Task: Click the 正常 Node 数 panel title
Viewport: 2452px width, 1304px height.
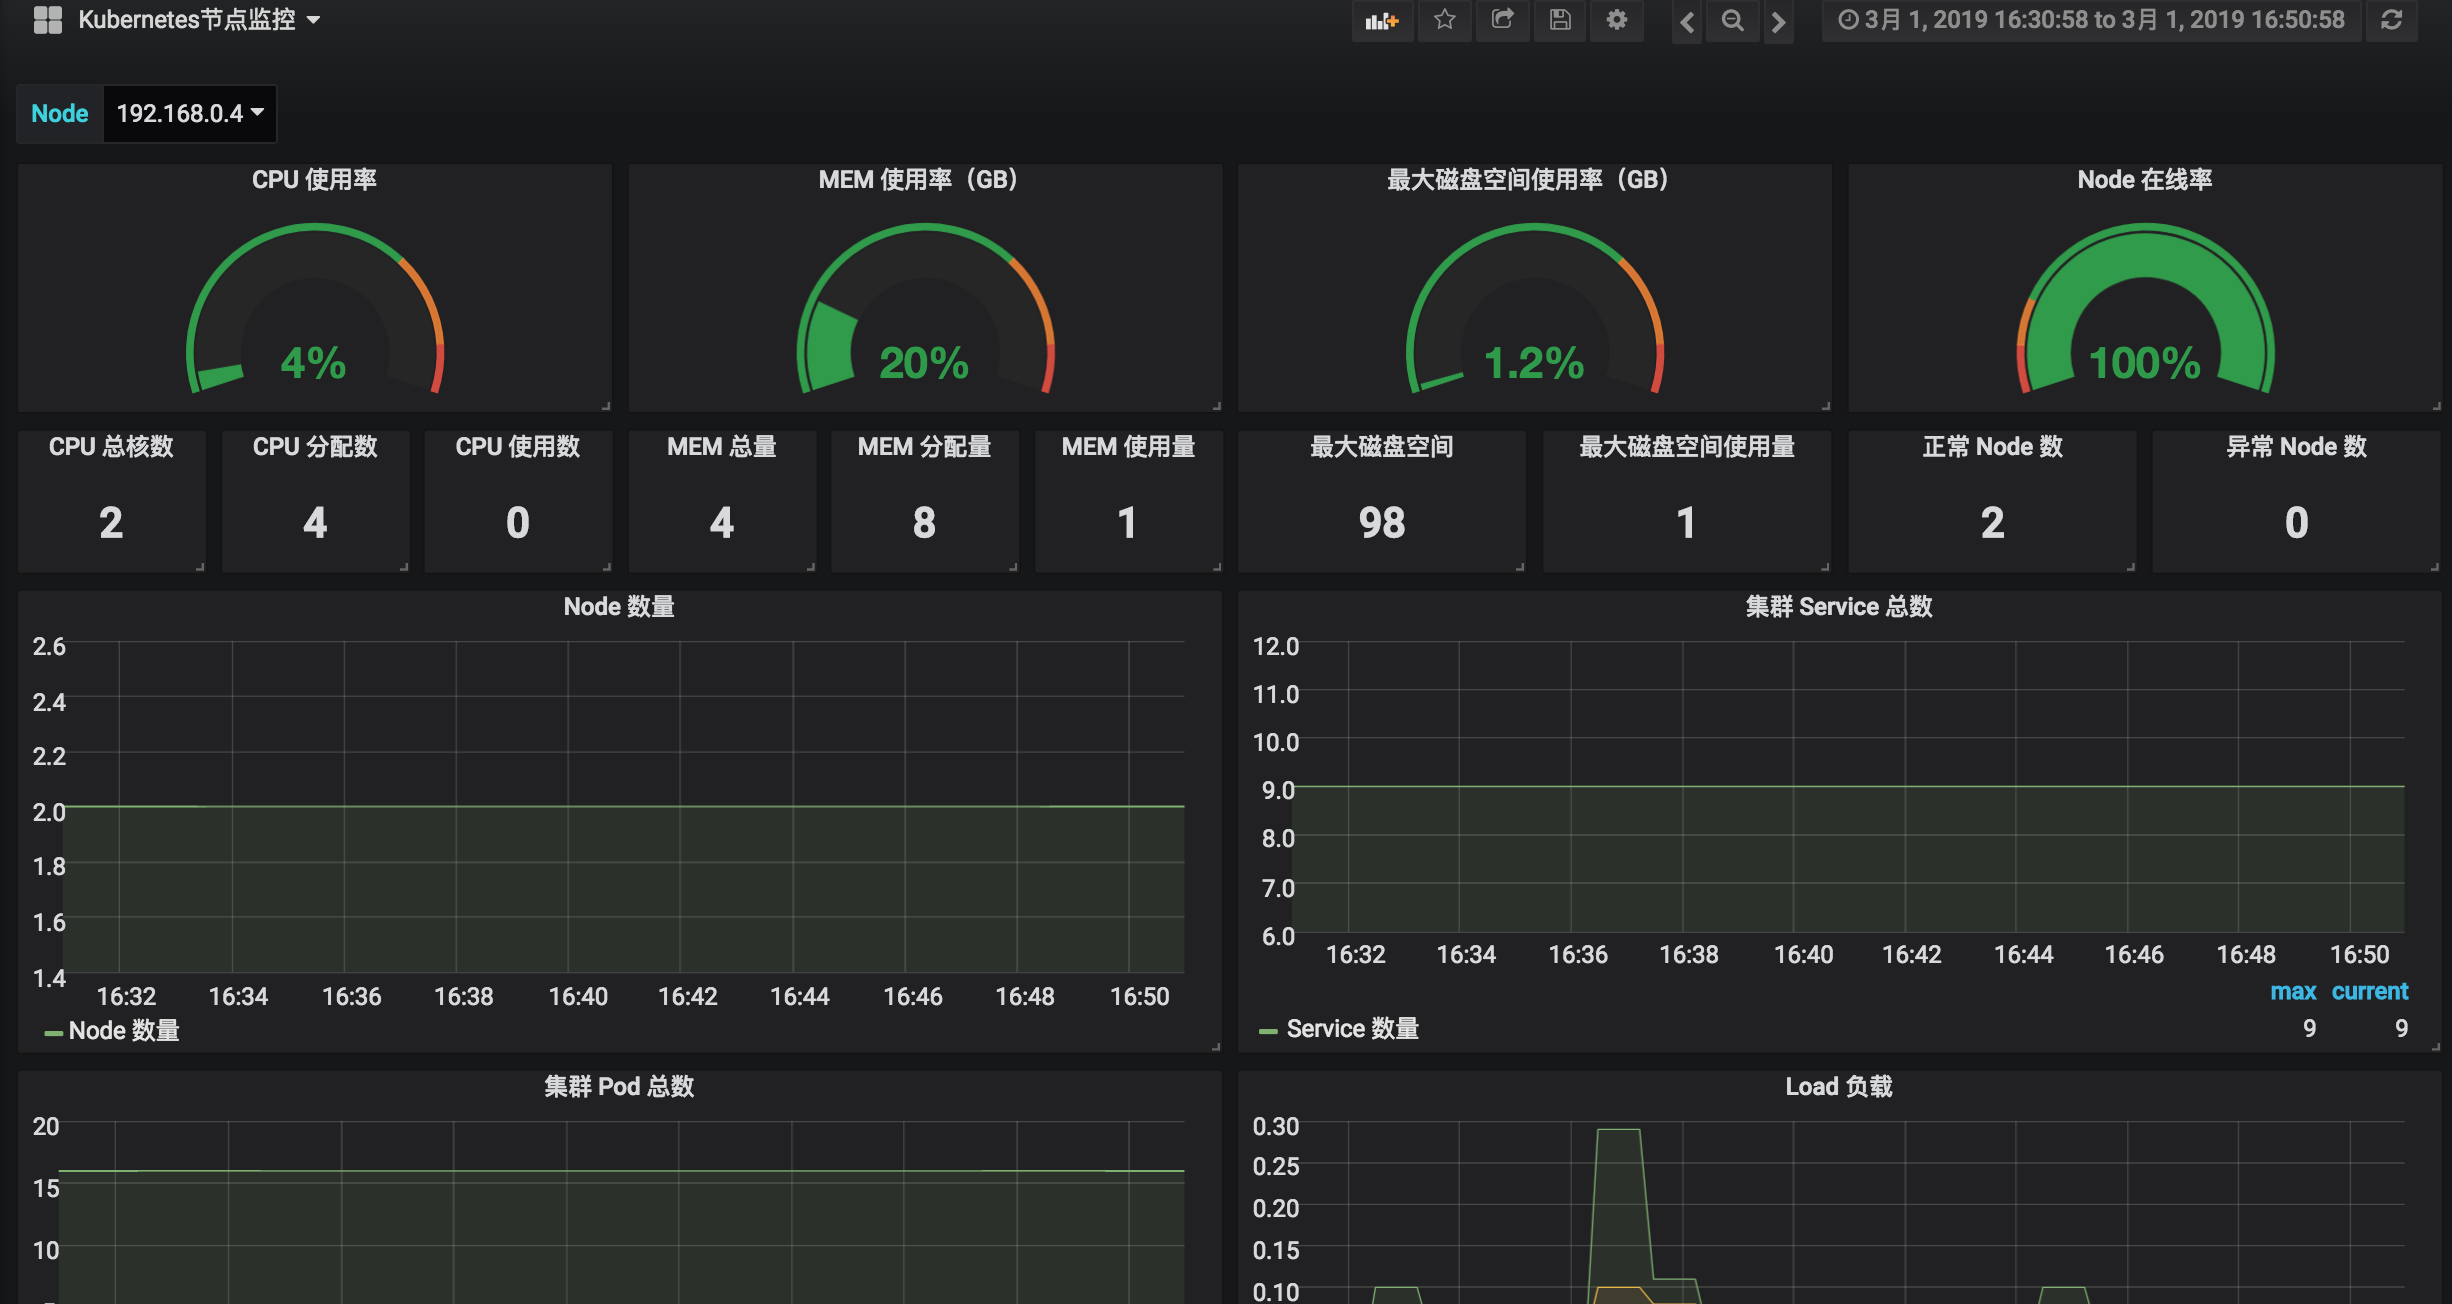Action: (x=1993, y=447)
